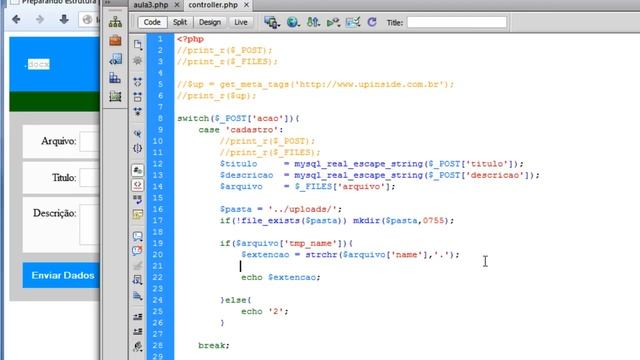Click the "switch($_POST['acao']){" code line
Screen dimensions: 640x360
pyautogui.click(x=238, y=119)
